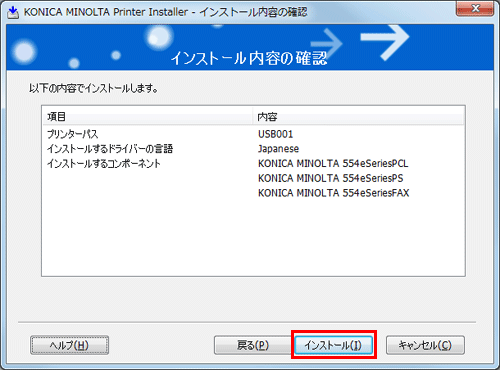This screenshot has width=500, height=370.
Task: Close the Printer Installer window
Action: (x=475, y=8)
